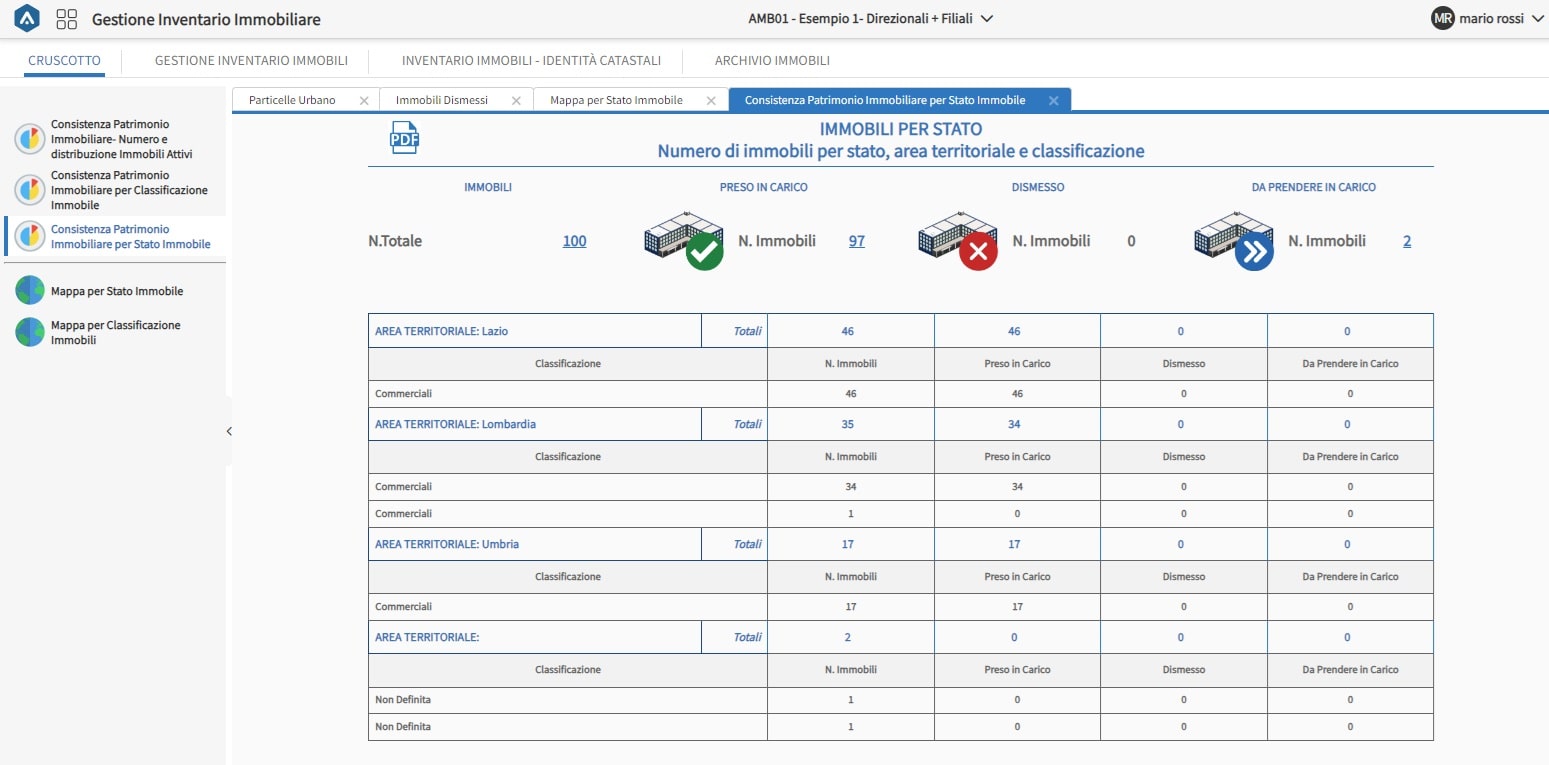
Task: Open sidebar Numero e distribuzione Immobili Attivi item
Action: (122, 140)
